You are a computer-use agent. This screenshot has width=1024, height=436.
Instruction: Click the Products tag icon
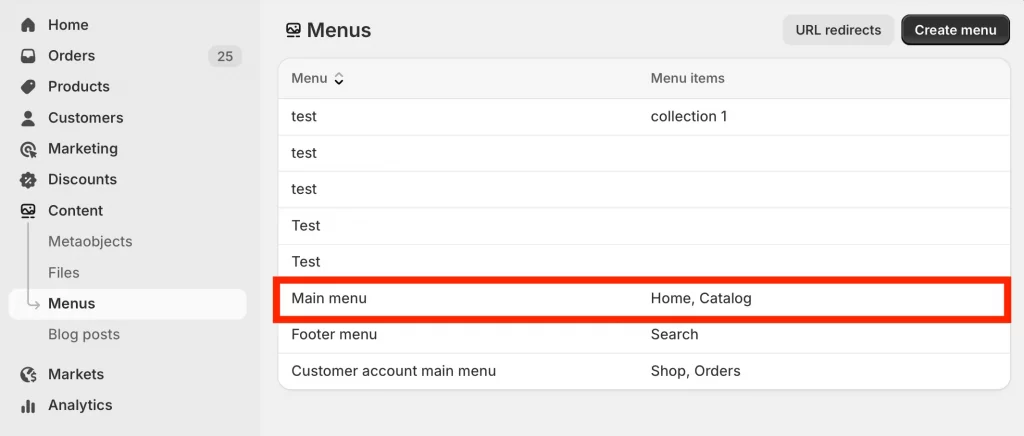28,87
